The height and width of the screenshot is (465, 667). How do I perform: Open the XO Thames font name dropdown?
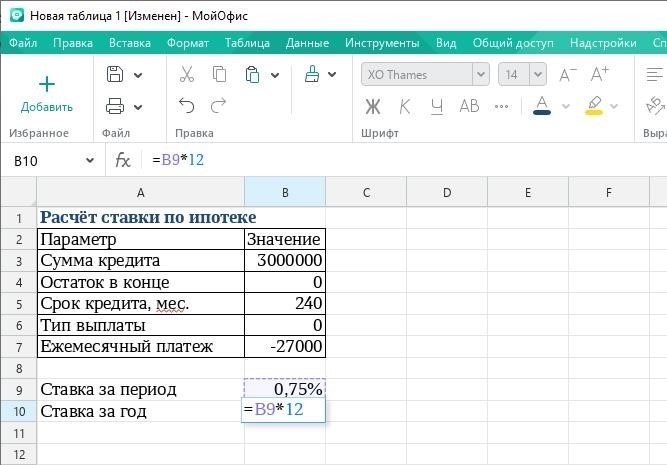click(481, 74)
